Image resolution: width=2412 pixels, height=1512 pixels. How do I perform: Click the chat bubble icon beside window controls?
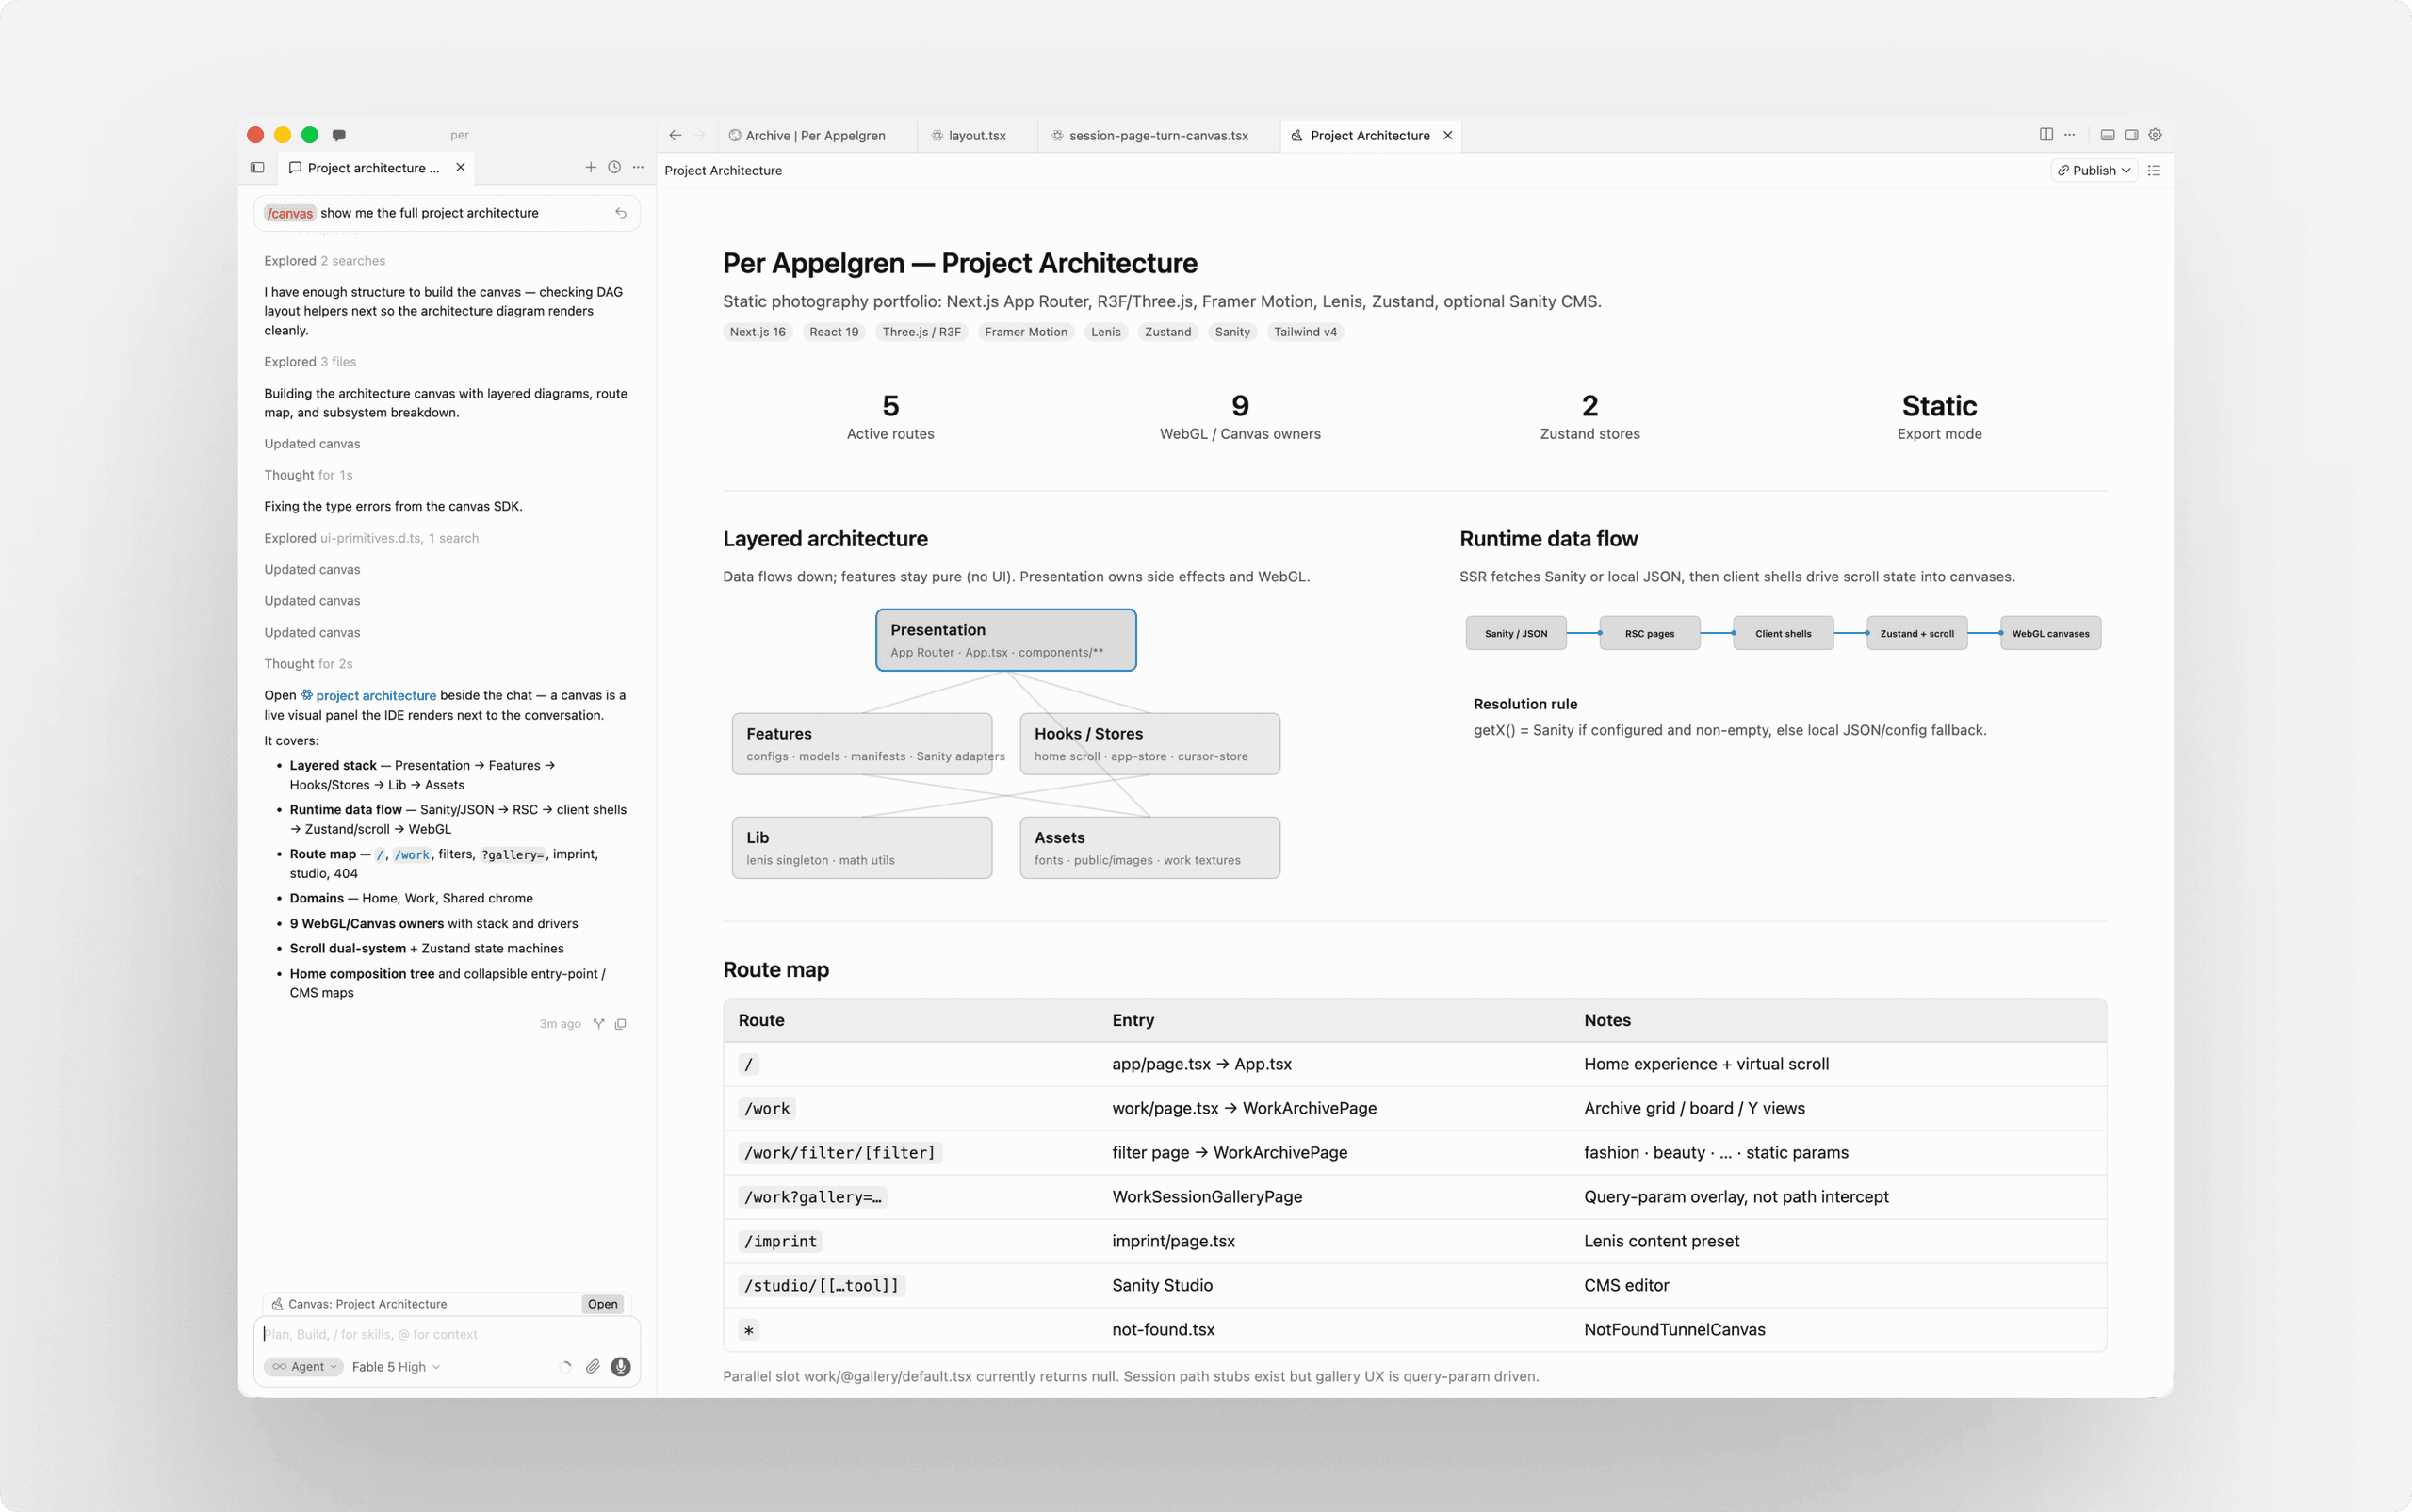coord(339,135)
